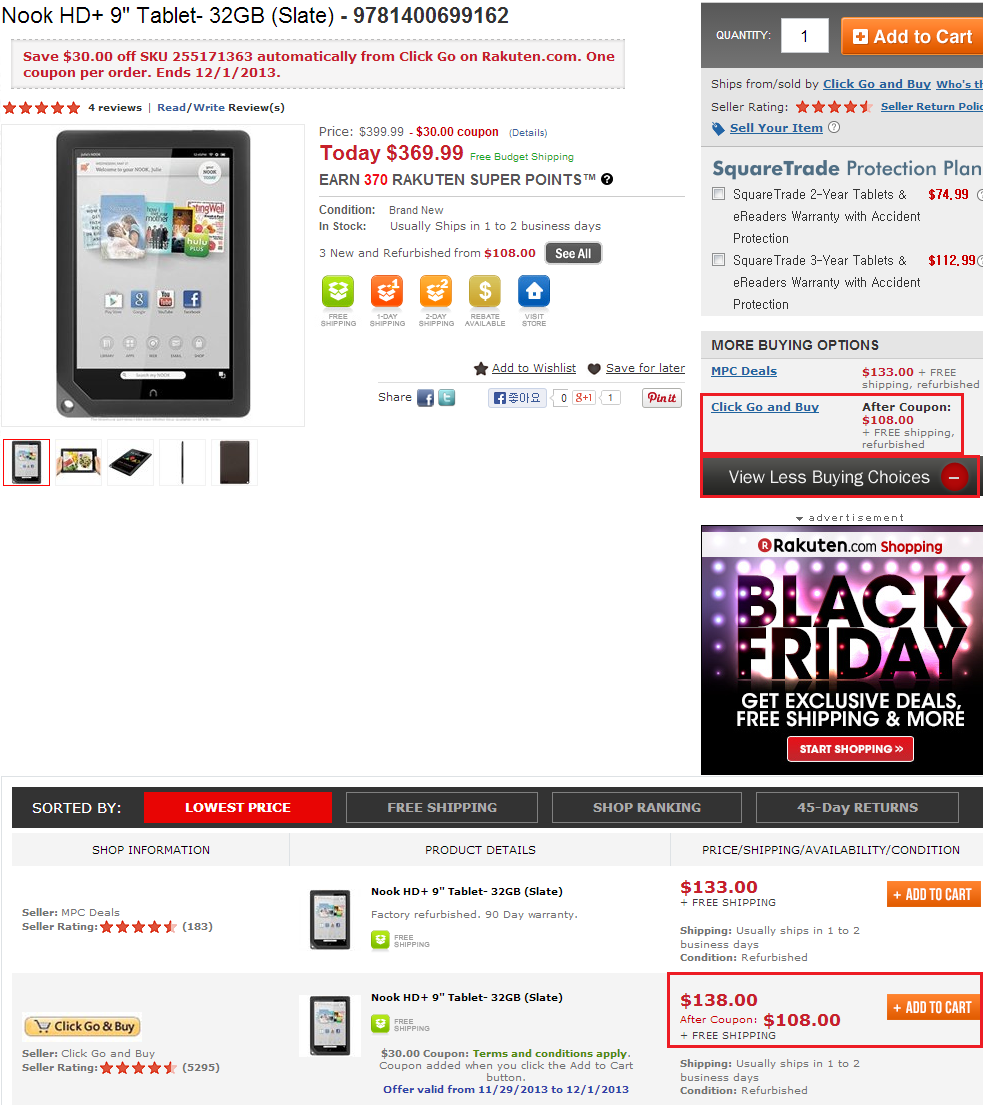Open the Visit Store house icon
This screenshot has height=1105, width=983.
[x=534, y=292]
